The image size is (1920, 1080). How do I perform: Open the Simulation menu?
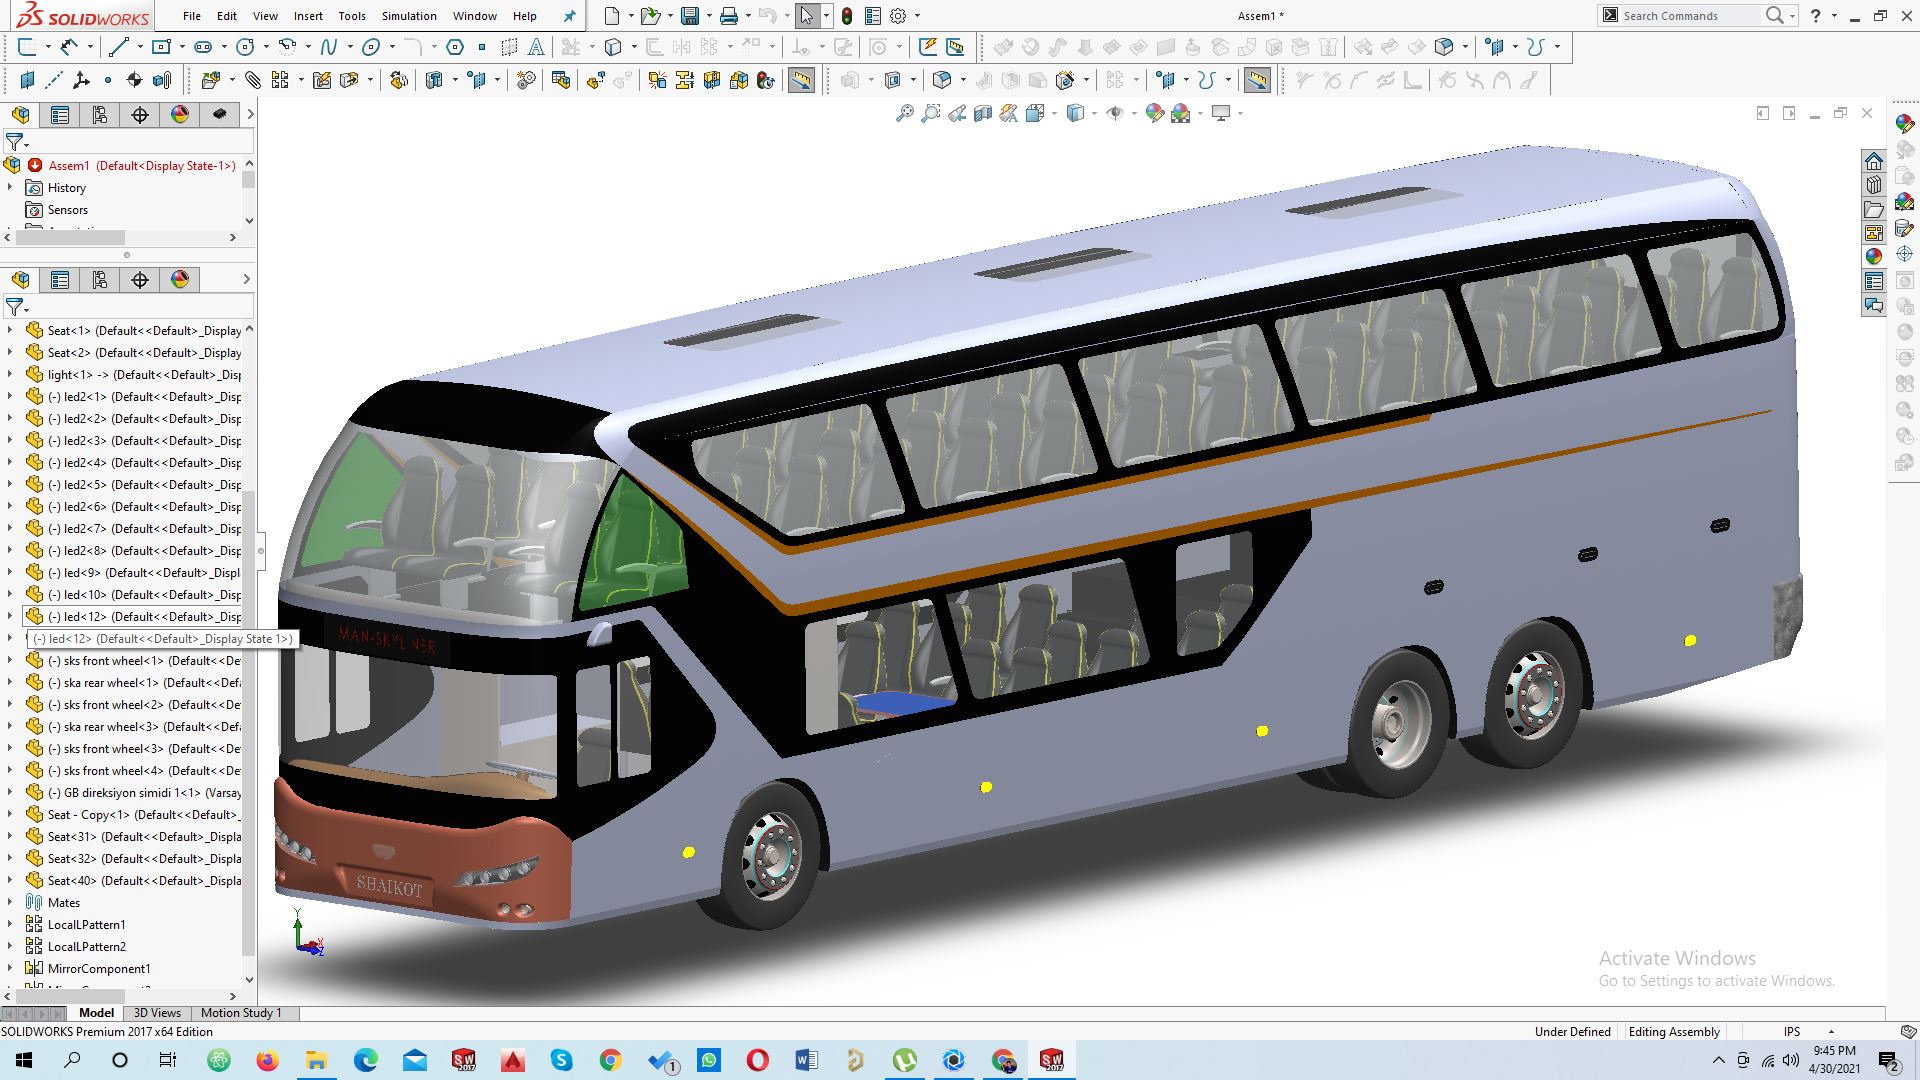409,16
